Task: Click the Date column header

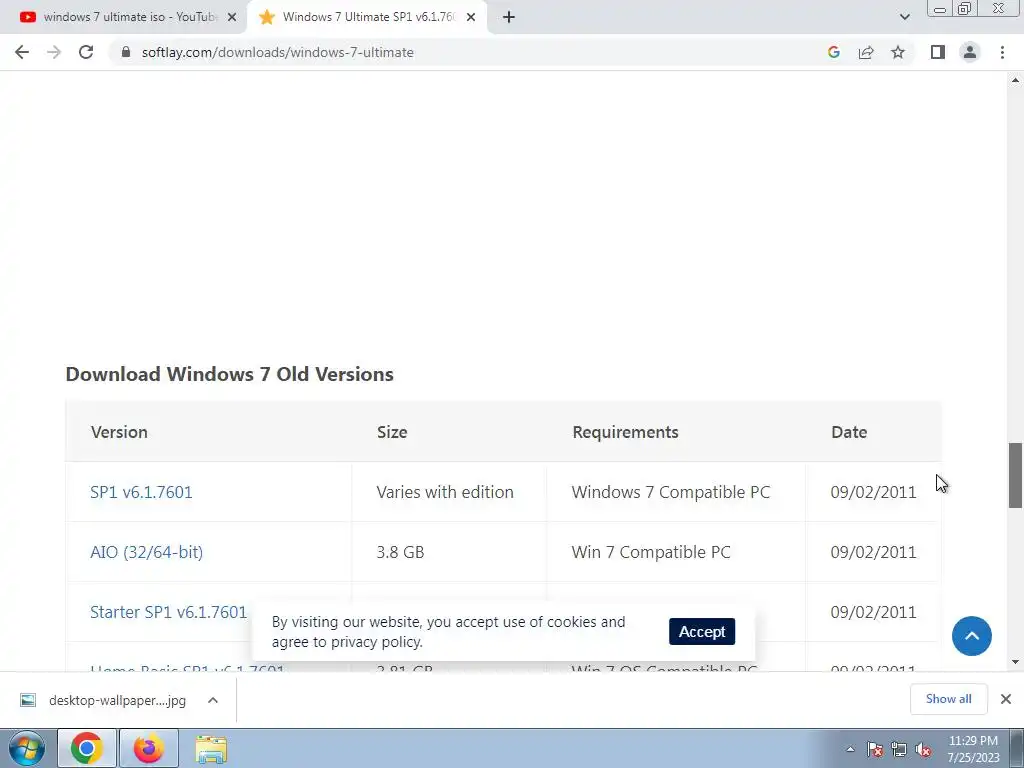Action: (849, 432)
